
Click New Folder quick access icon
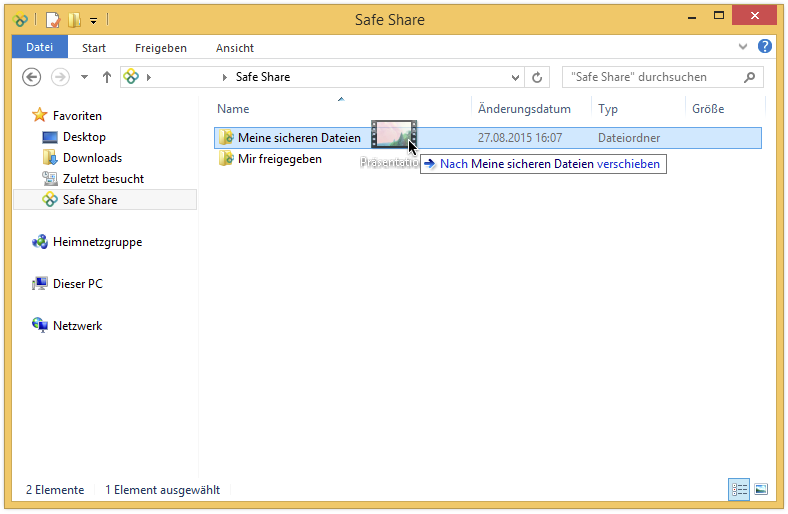pyautogui.click(x=74, y=20)
